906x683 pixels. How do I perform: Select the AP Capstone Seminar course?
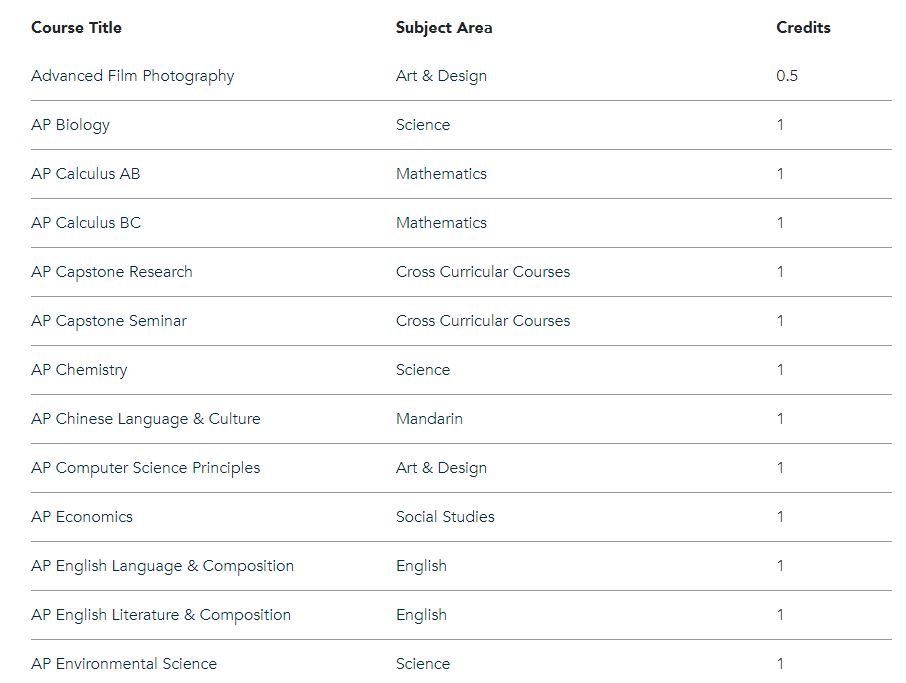(x=108, y=321)
